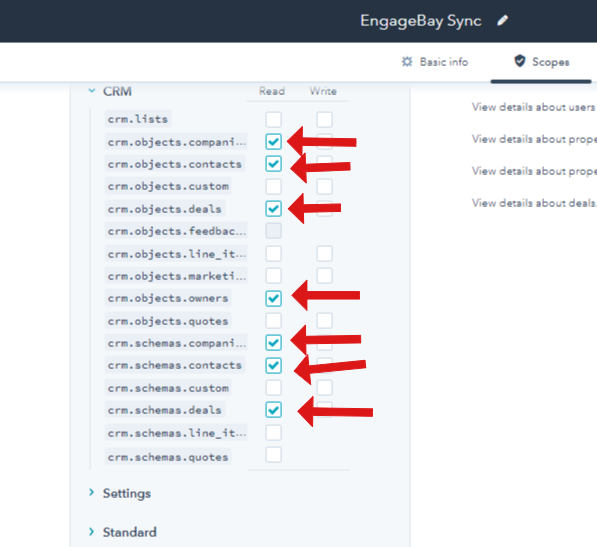Open the Basic info tab
Screen dimensions: 597x547
[x=435, y=62]
